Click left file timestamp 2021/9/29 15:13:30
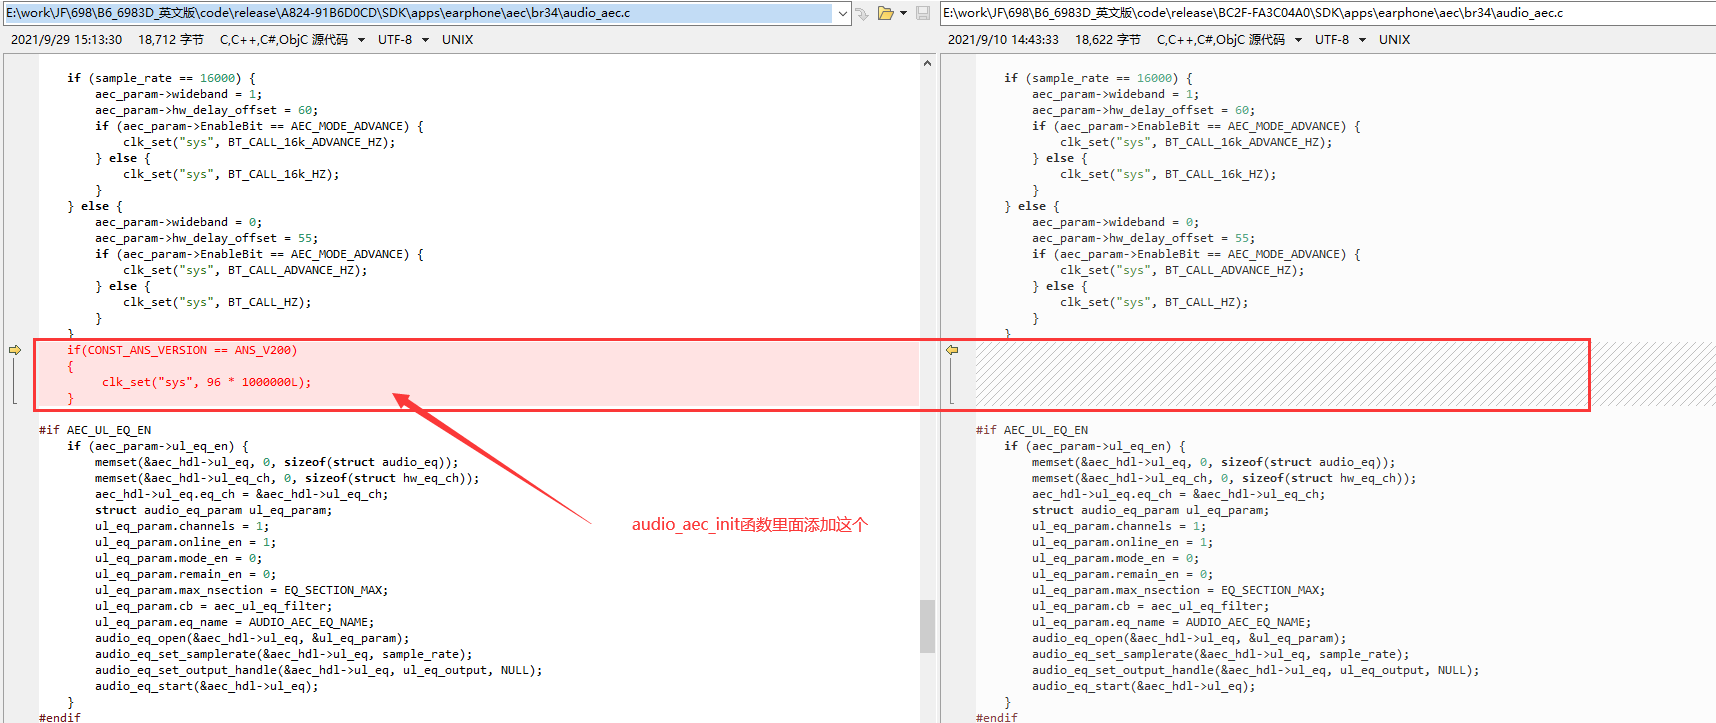 coord(67,40)
